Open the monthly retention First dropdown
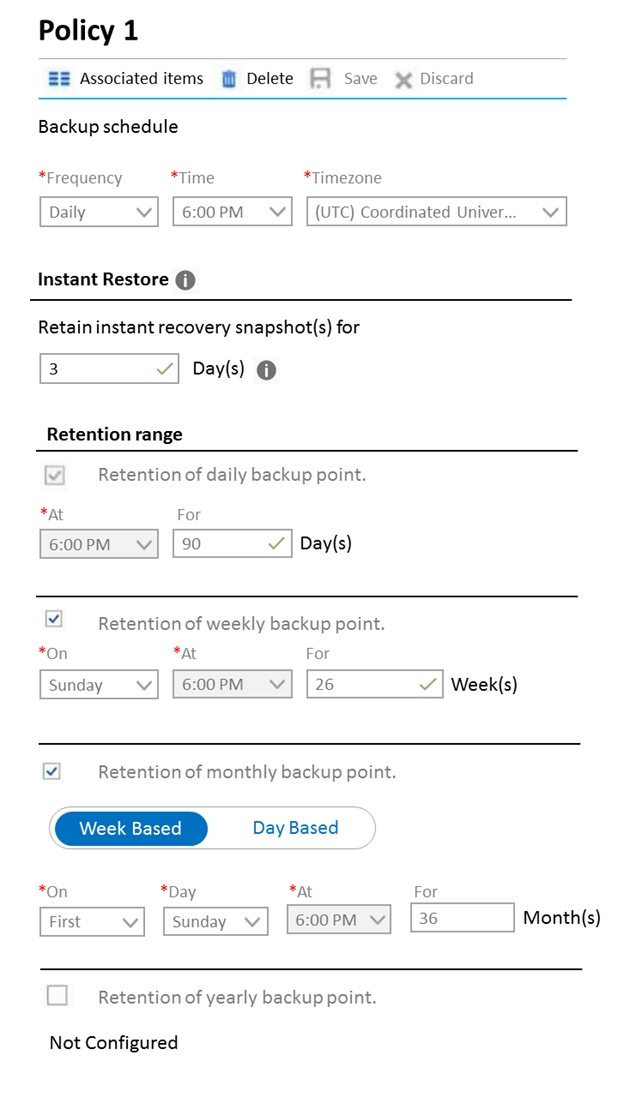This screenshot has width=618, height=1097. point(92,921)
